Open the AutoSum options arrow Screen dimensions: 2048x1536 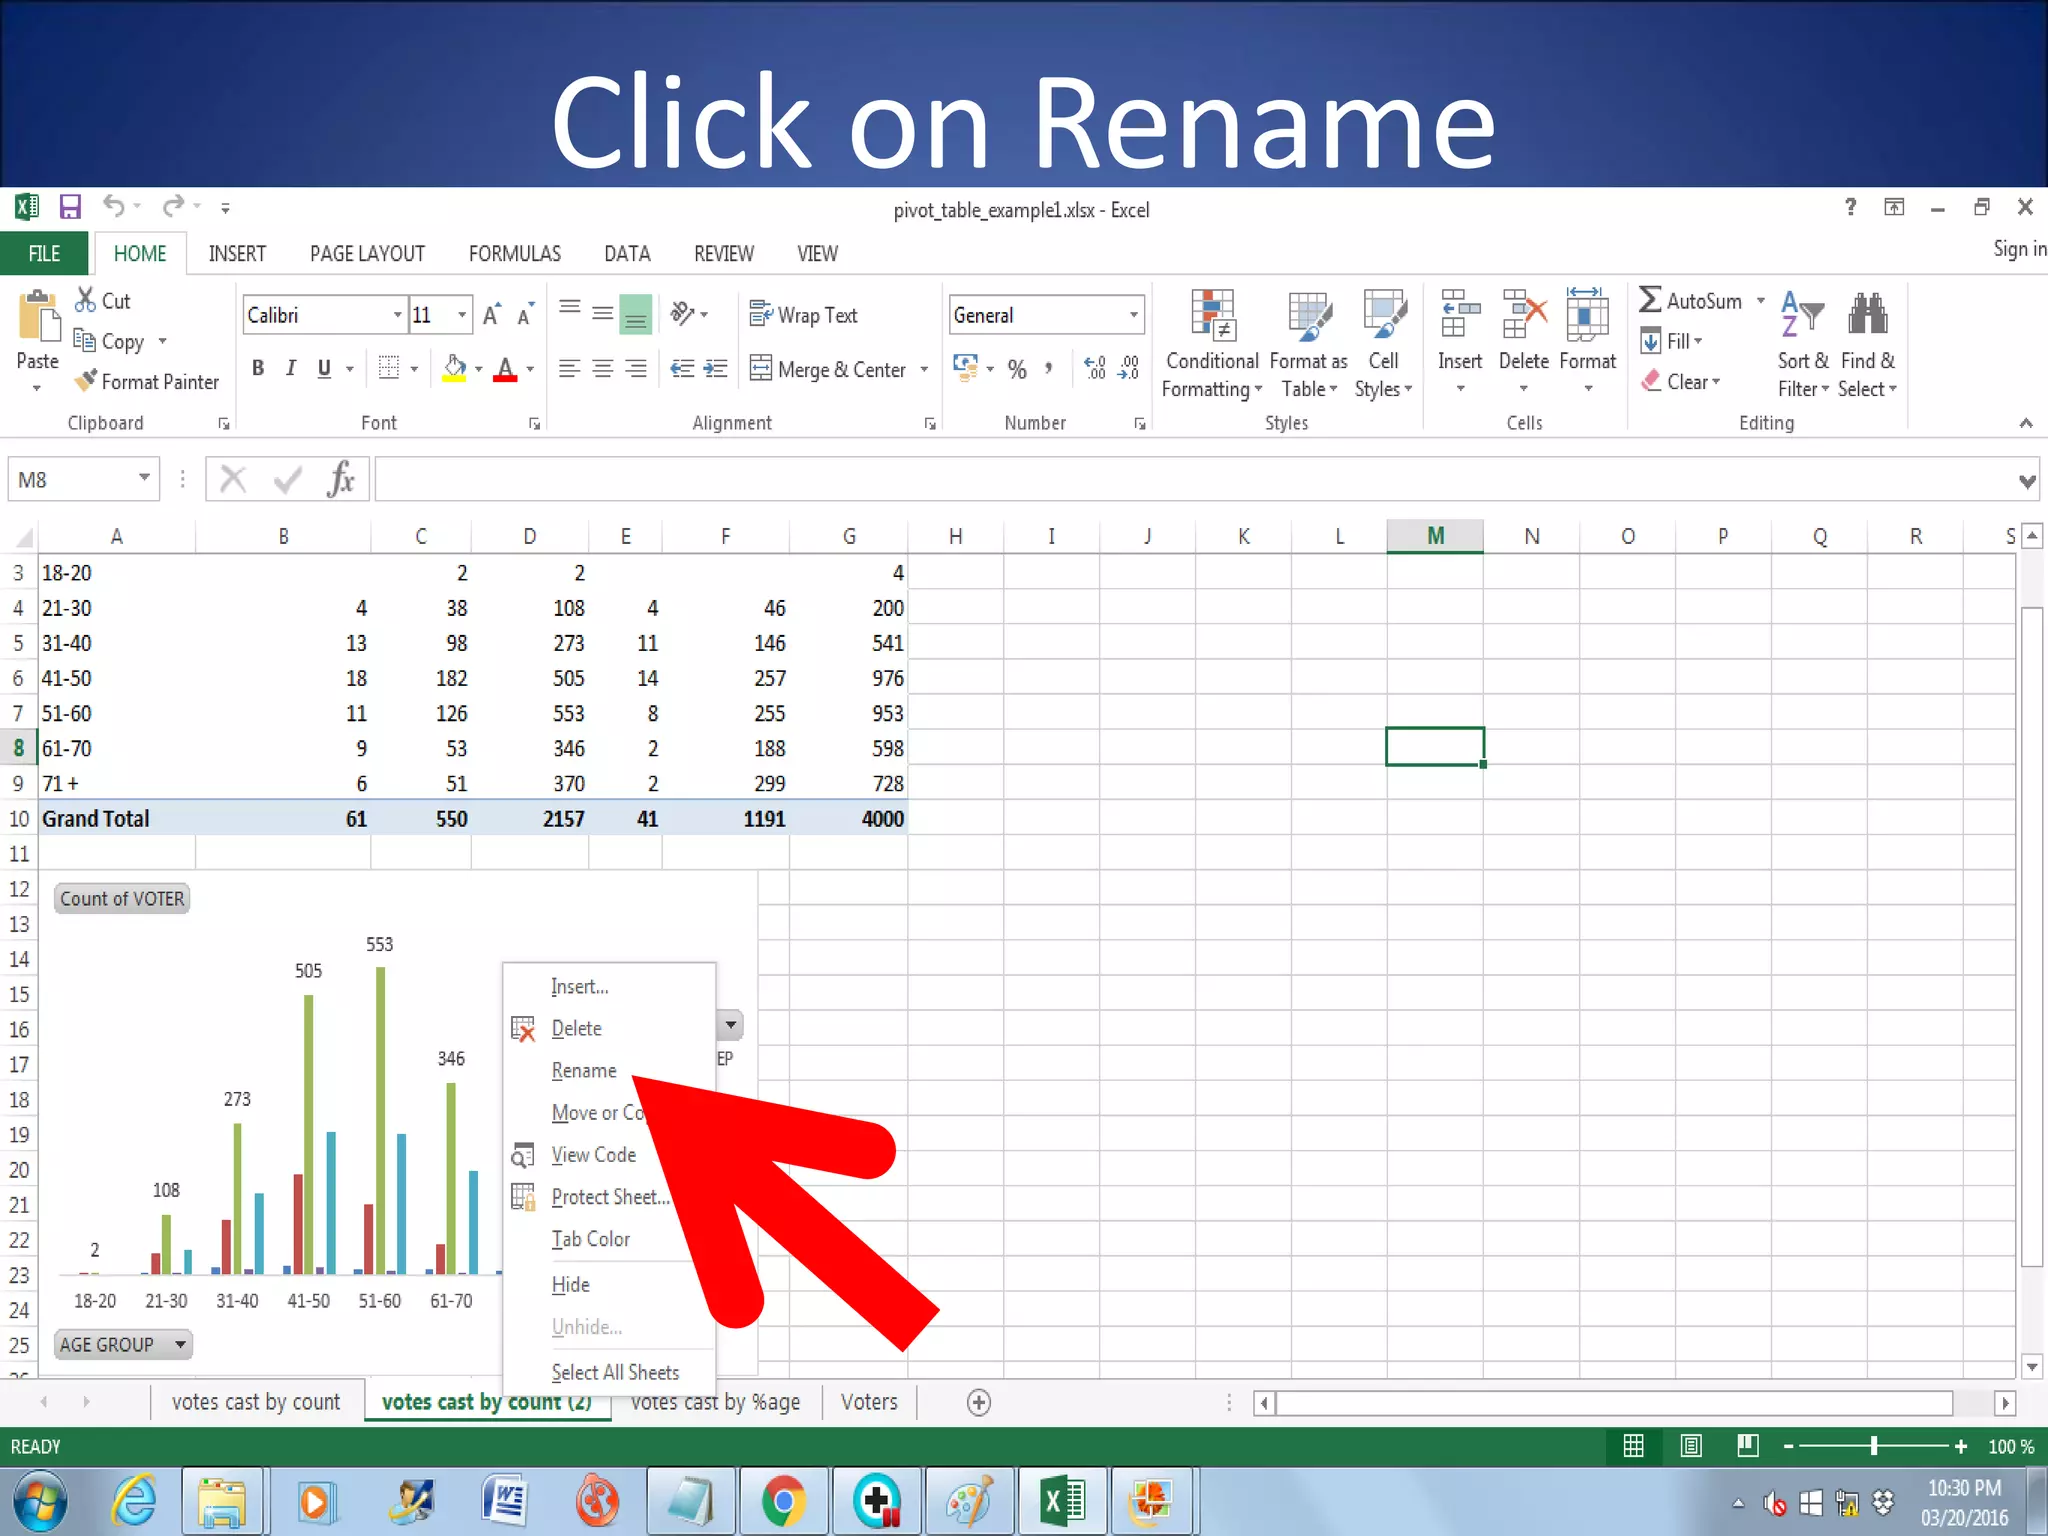1760,300
